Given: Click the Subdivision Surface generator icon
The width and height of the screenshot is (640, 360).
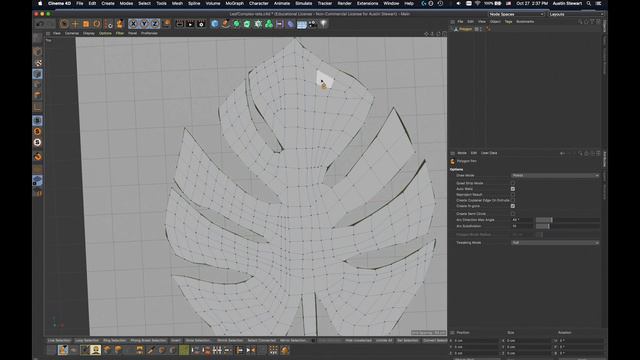Looking at the screenshot, I should [x=236, y=24].
